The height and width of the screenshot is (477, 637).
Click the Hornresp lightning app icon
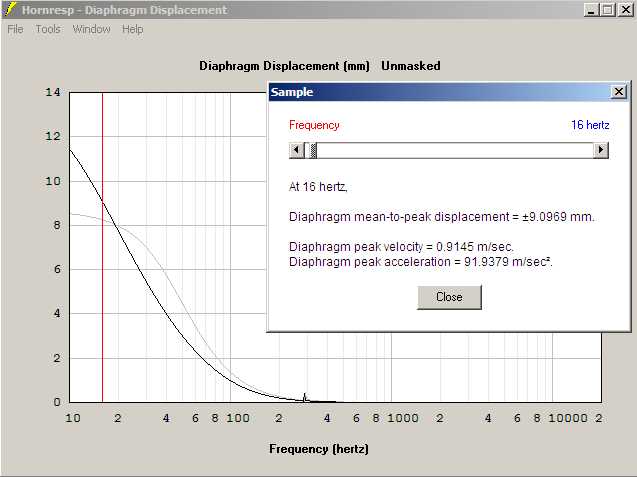click(11, 9)
